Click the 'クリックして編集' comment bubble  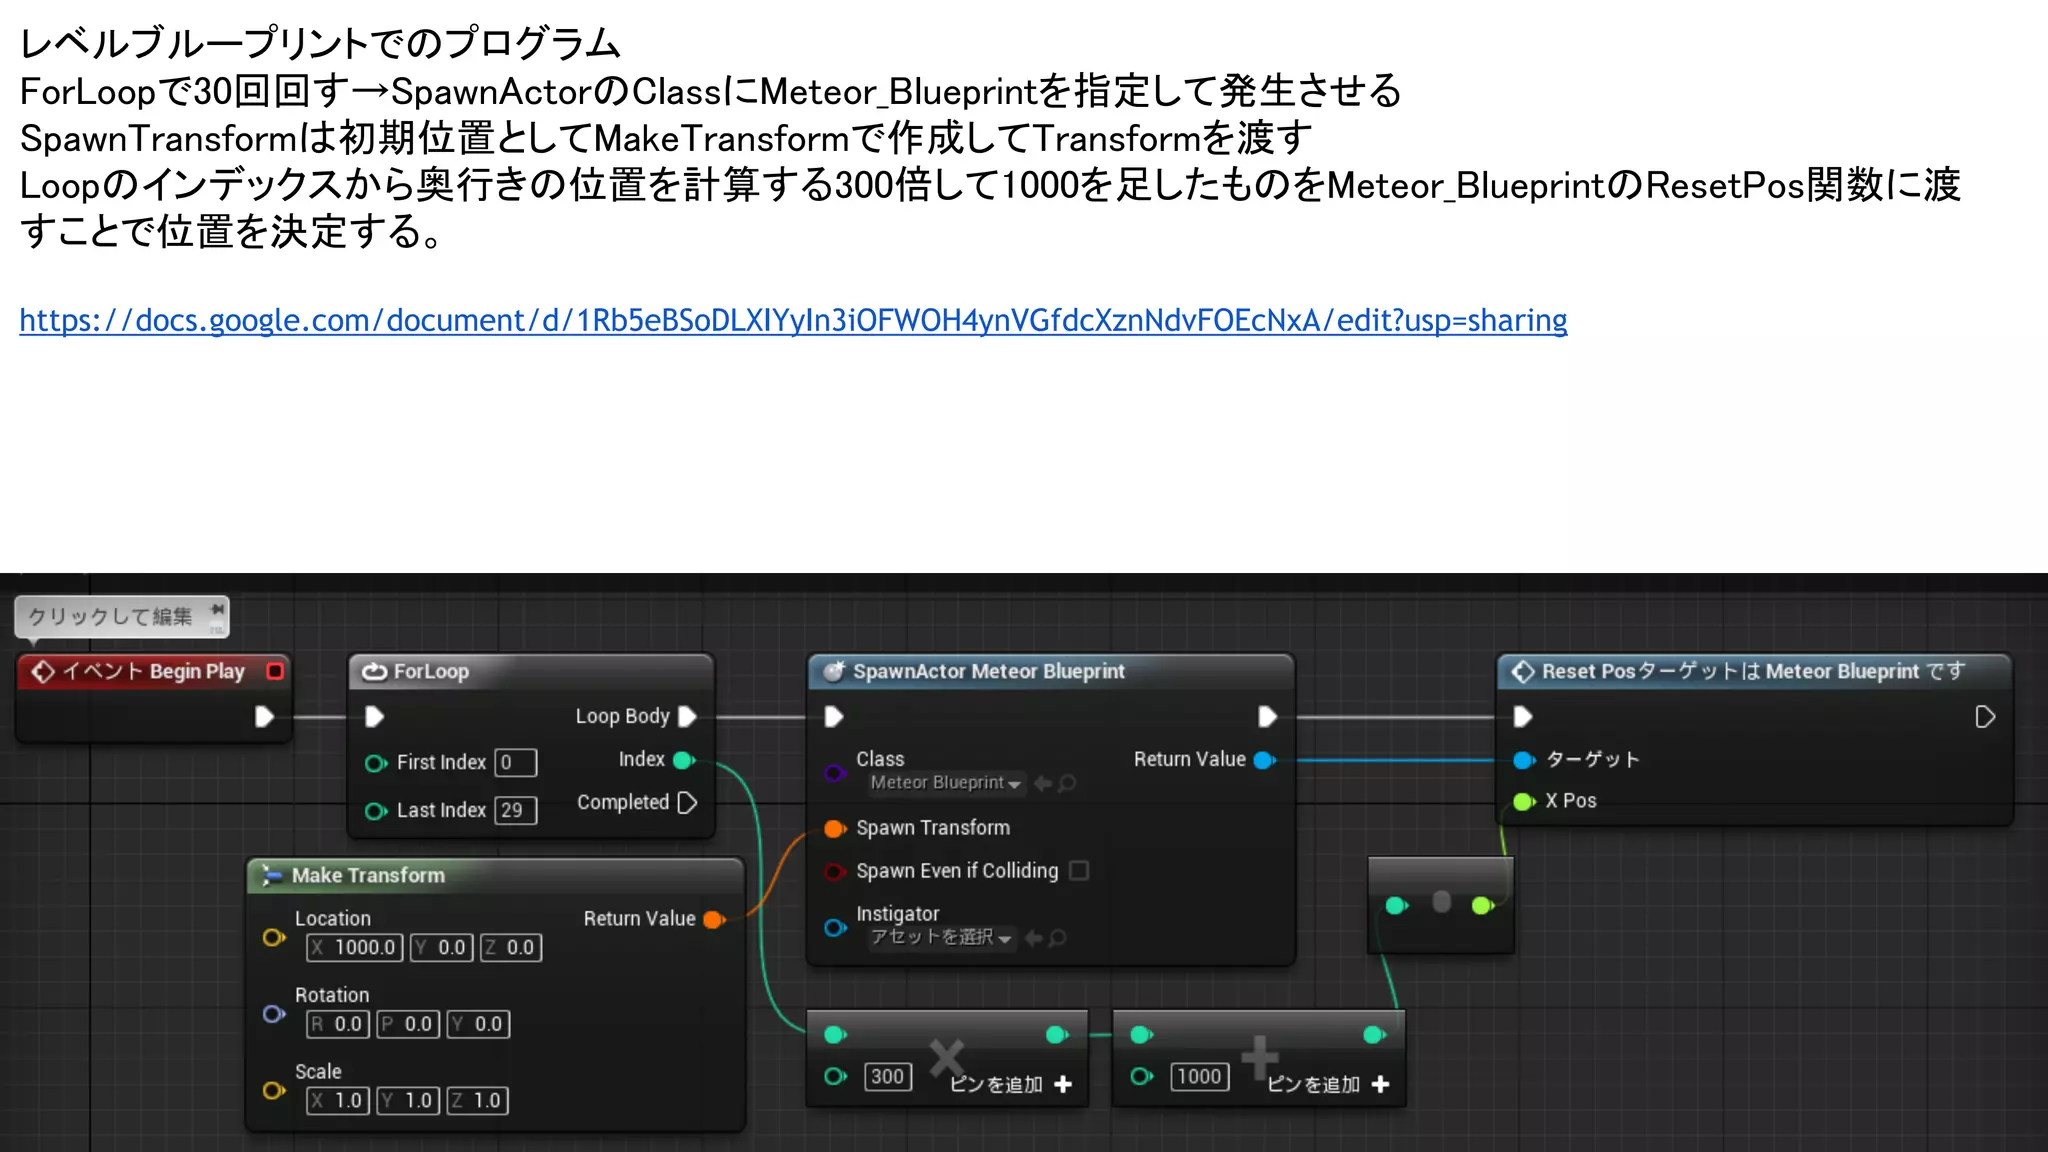click(x=122, y=616)
